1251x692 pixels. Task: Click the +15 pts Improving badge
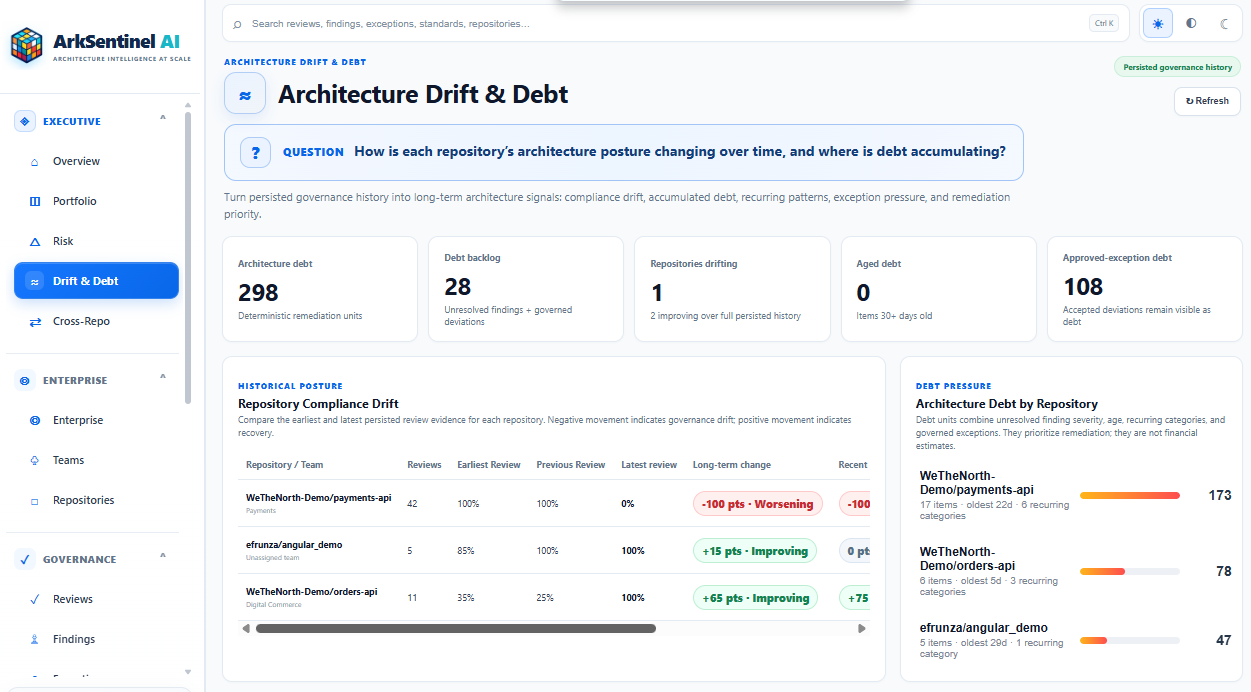(755, 551)
